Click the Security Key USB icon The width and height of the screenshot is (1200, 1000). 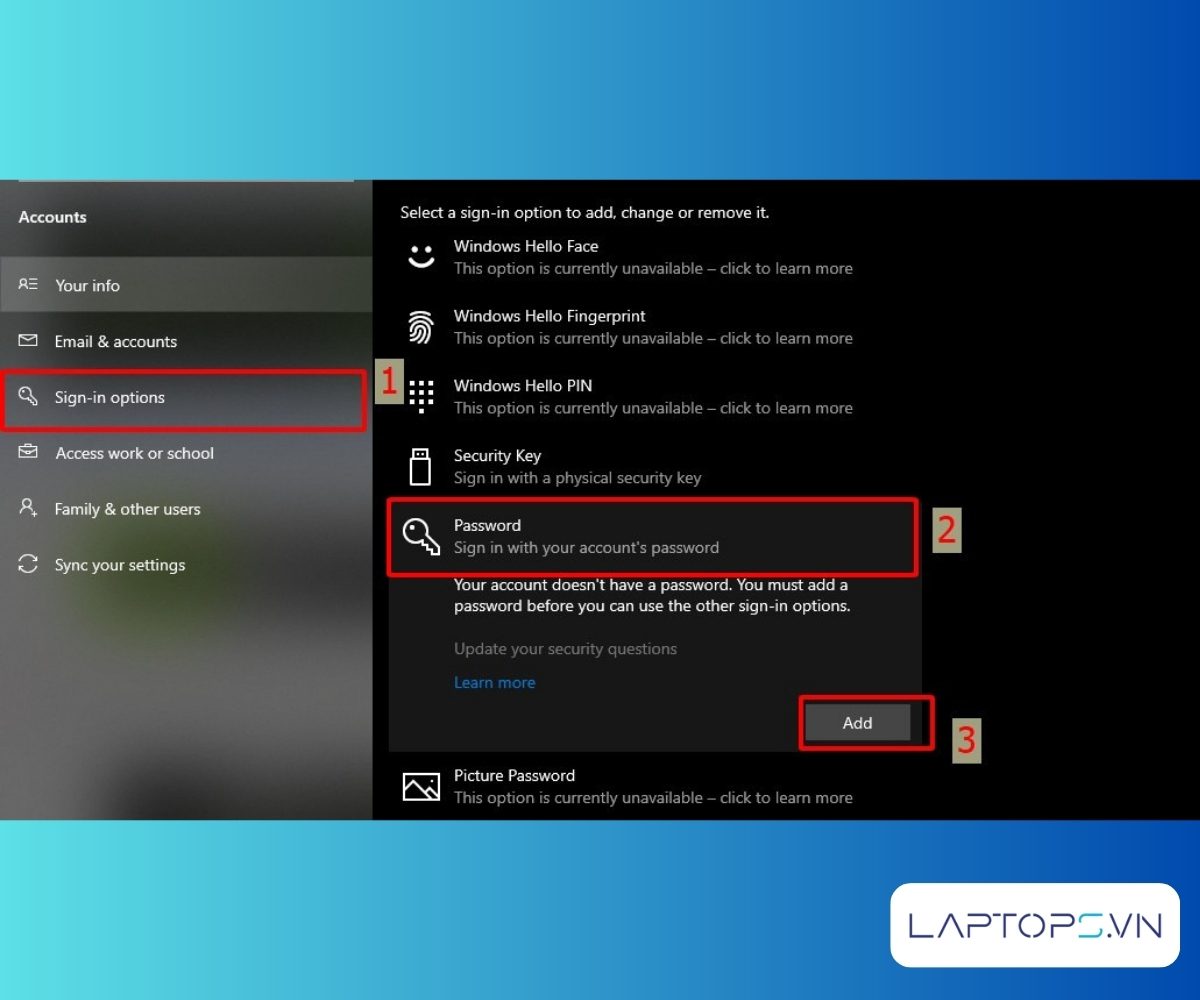pyautogui.click(x=421, y=467)
